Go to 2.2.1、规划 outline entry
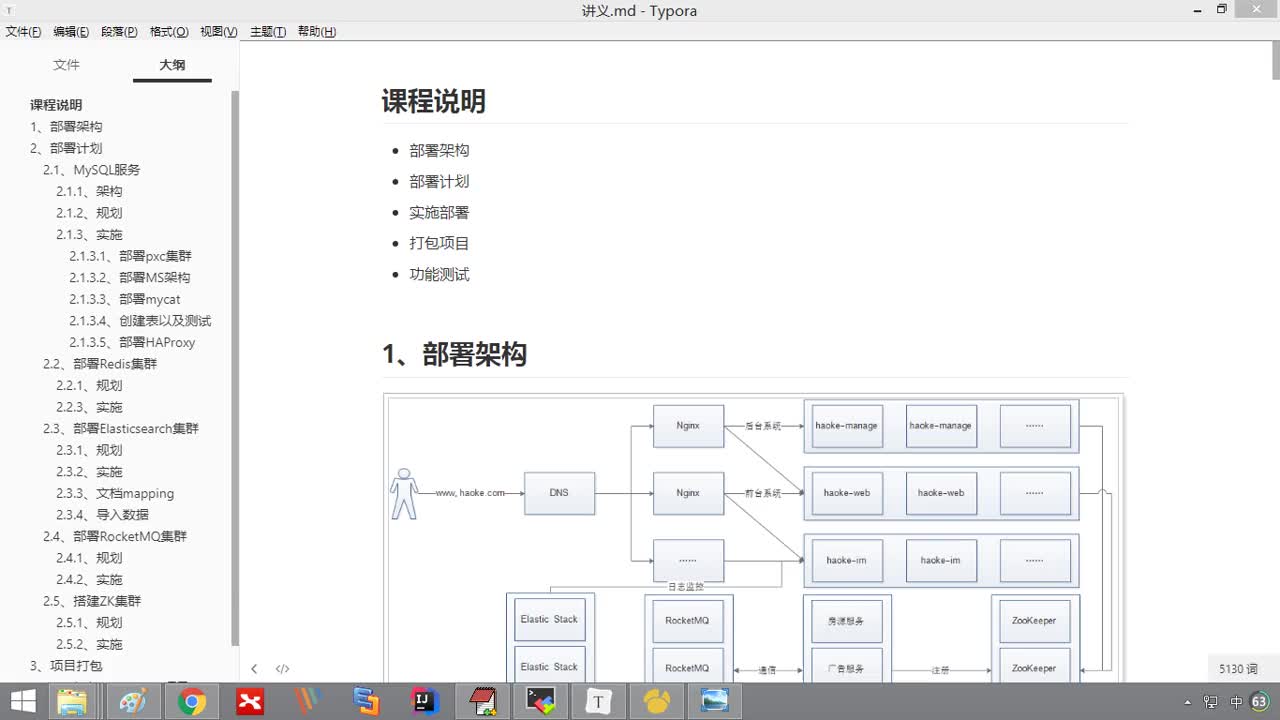This screenshot has height=720, width=1280. pyautogui.click(x=89, y=386)
